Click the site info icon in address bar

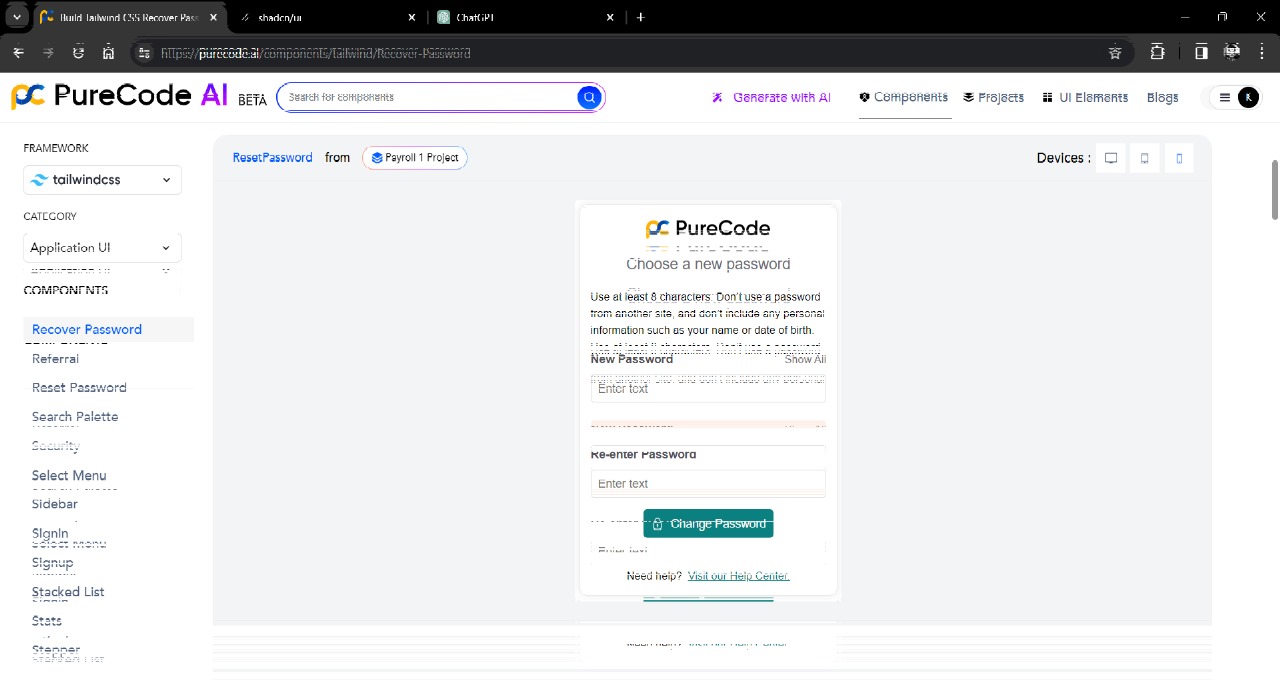[144, 53]
